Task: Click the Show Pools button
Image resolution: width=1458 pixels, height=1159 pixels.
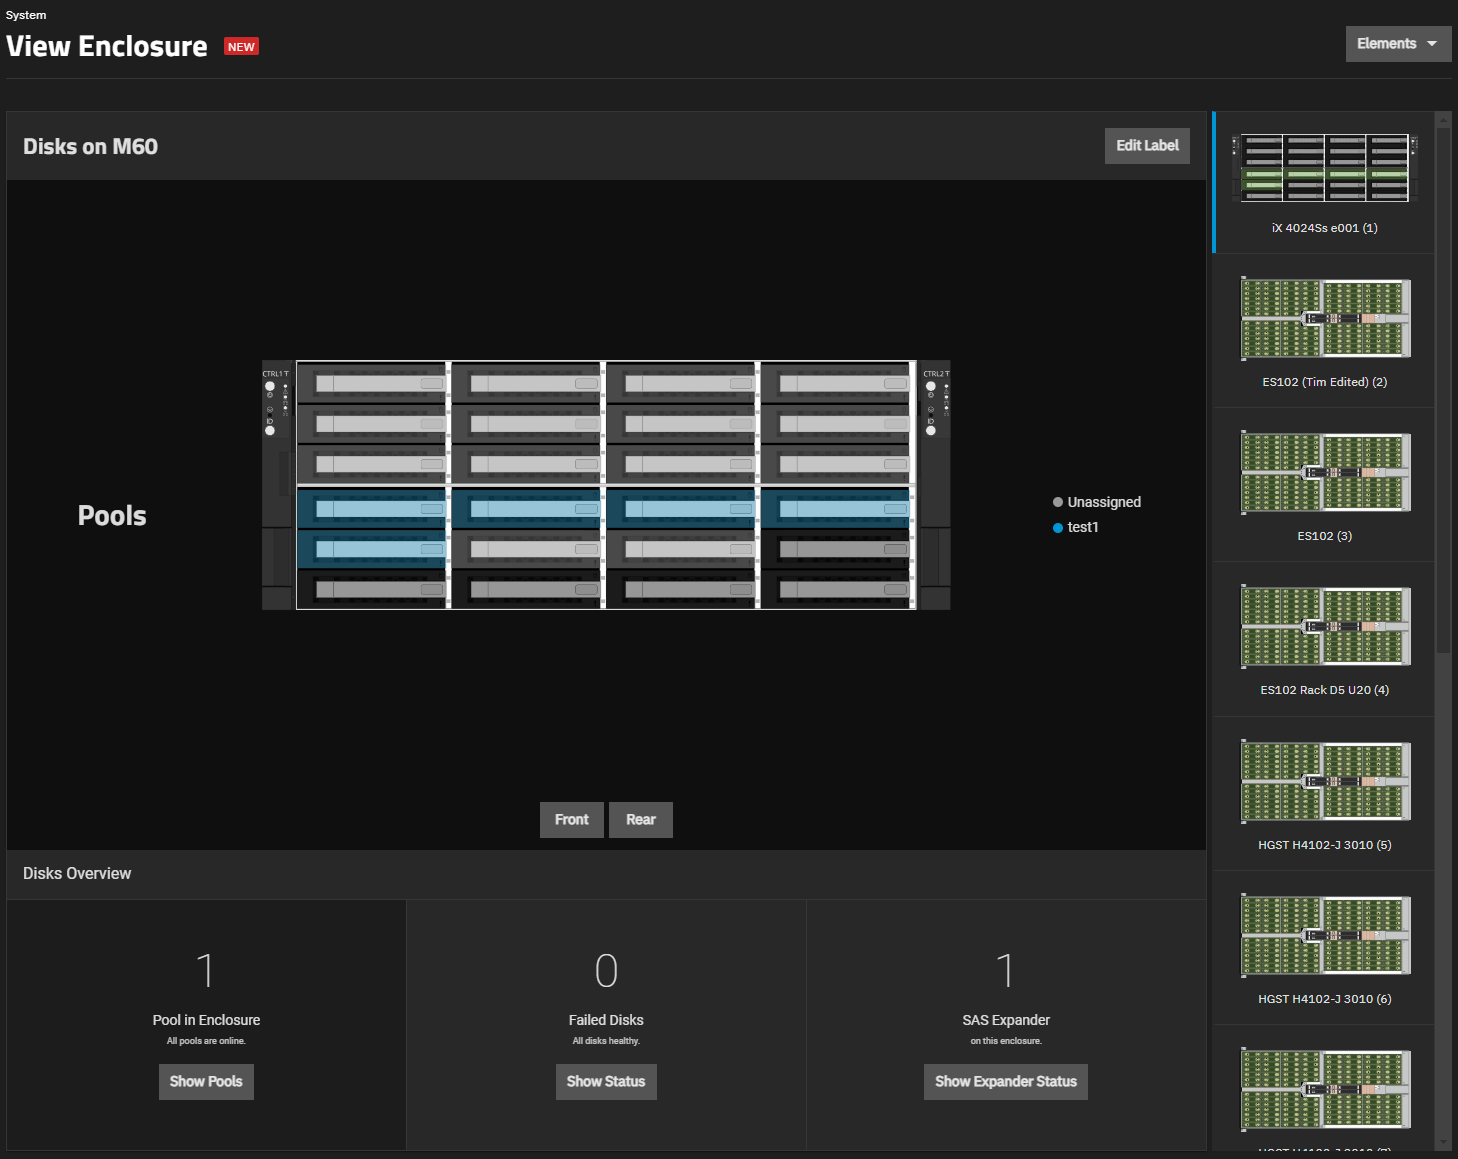Action: tap(206, 1082)
